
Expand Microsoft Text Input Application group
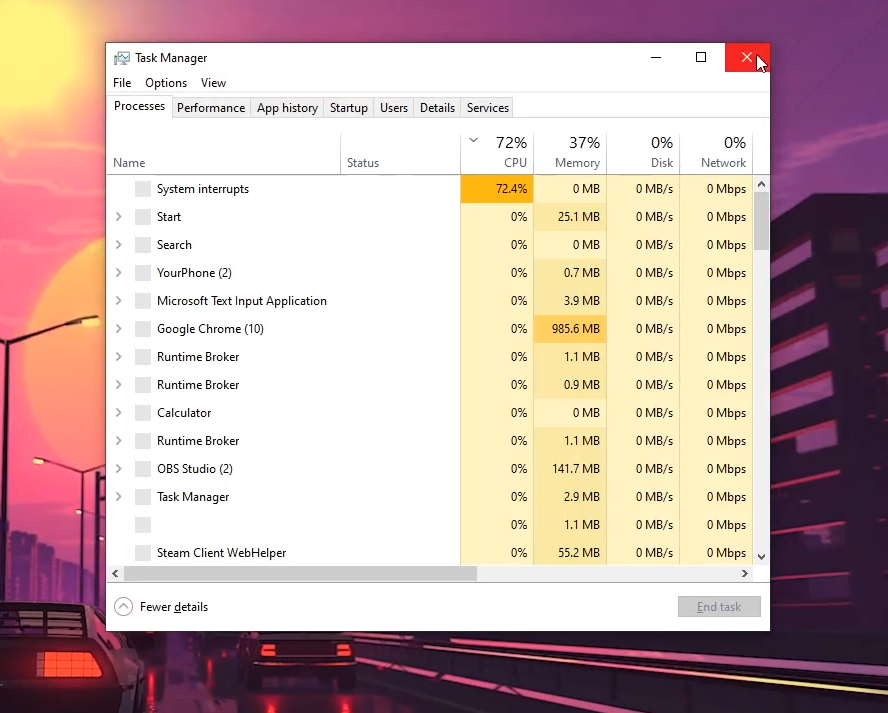coord(118,301)
